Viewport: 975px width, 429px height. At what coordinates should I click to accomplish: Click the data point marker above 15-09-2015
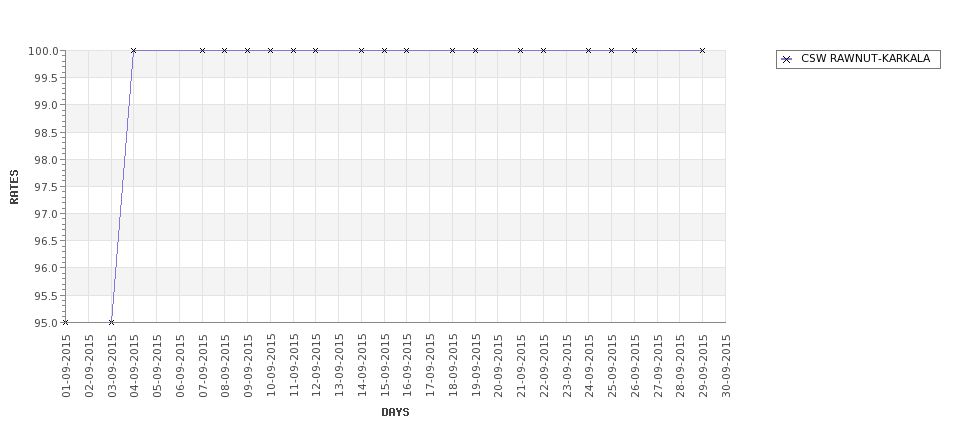pos(384,50)
